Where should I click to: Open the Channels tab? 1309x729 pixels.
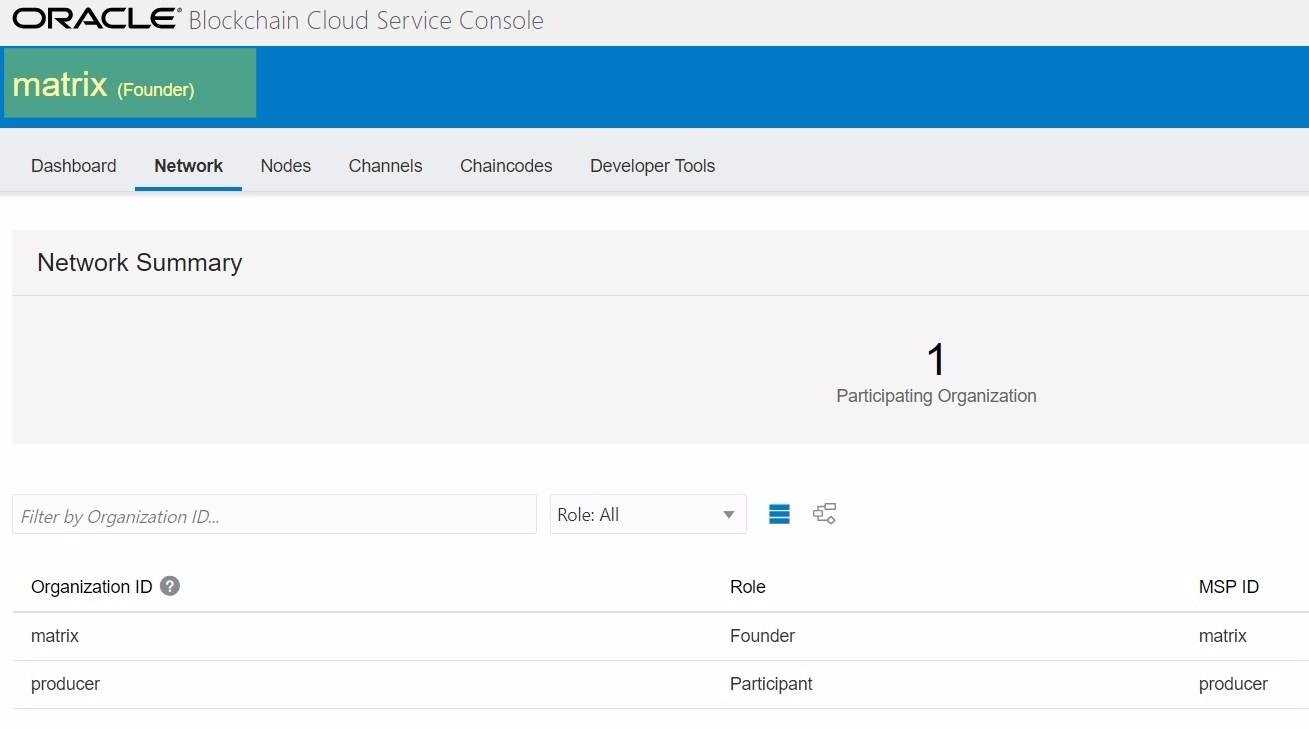click(x=385, y=166)
